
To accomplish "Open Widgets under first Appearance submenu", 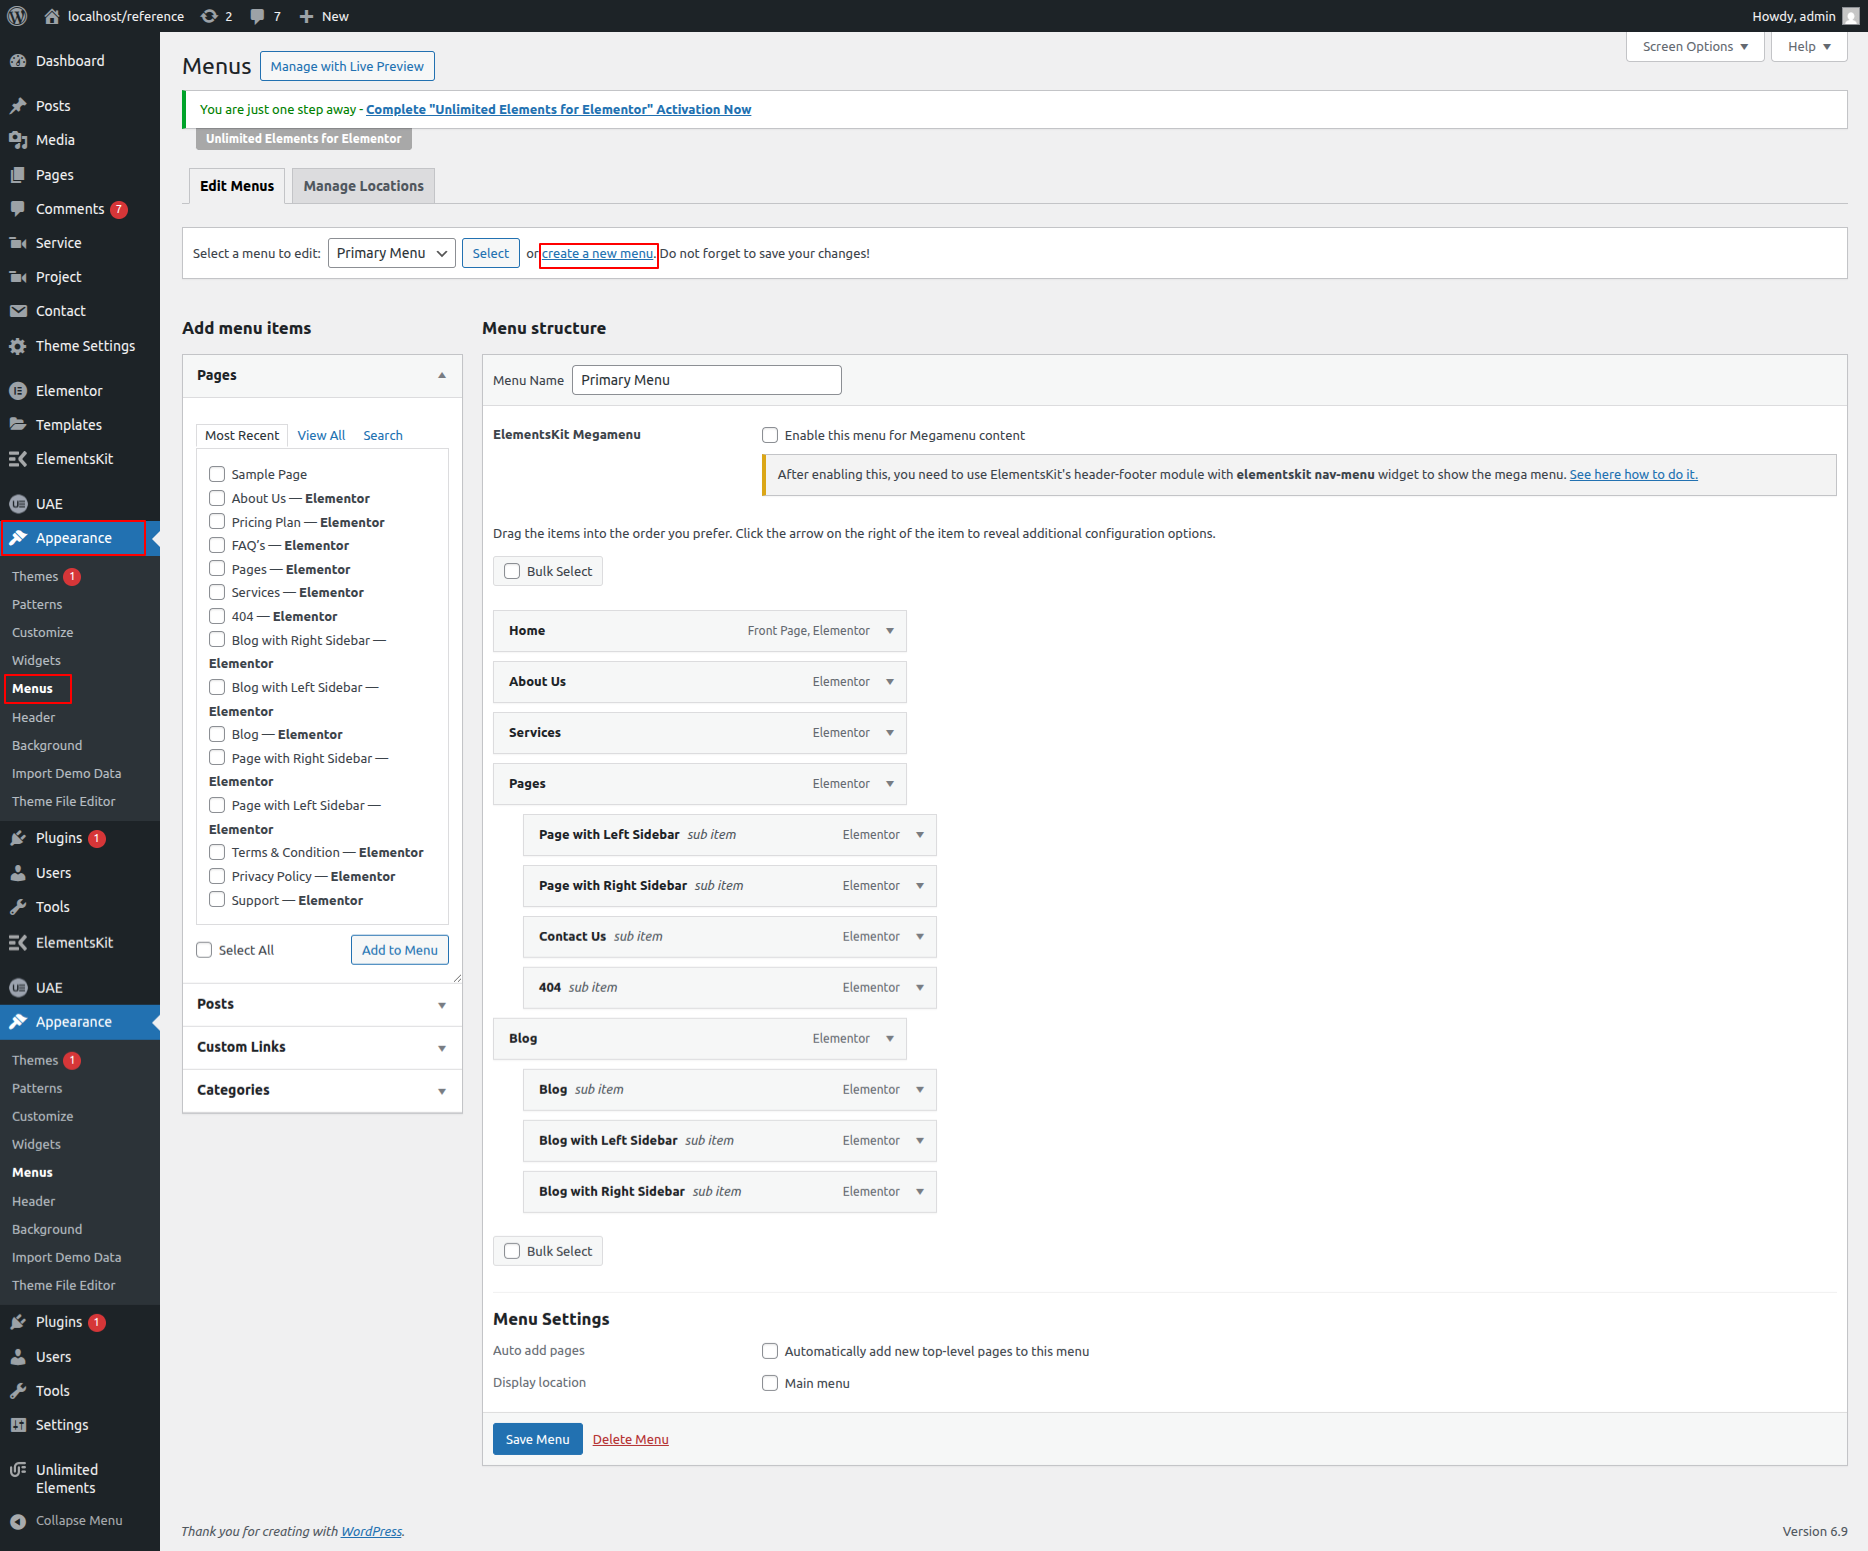I will click(x=36, y=660).
